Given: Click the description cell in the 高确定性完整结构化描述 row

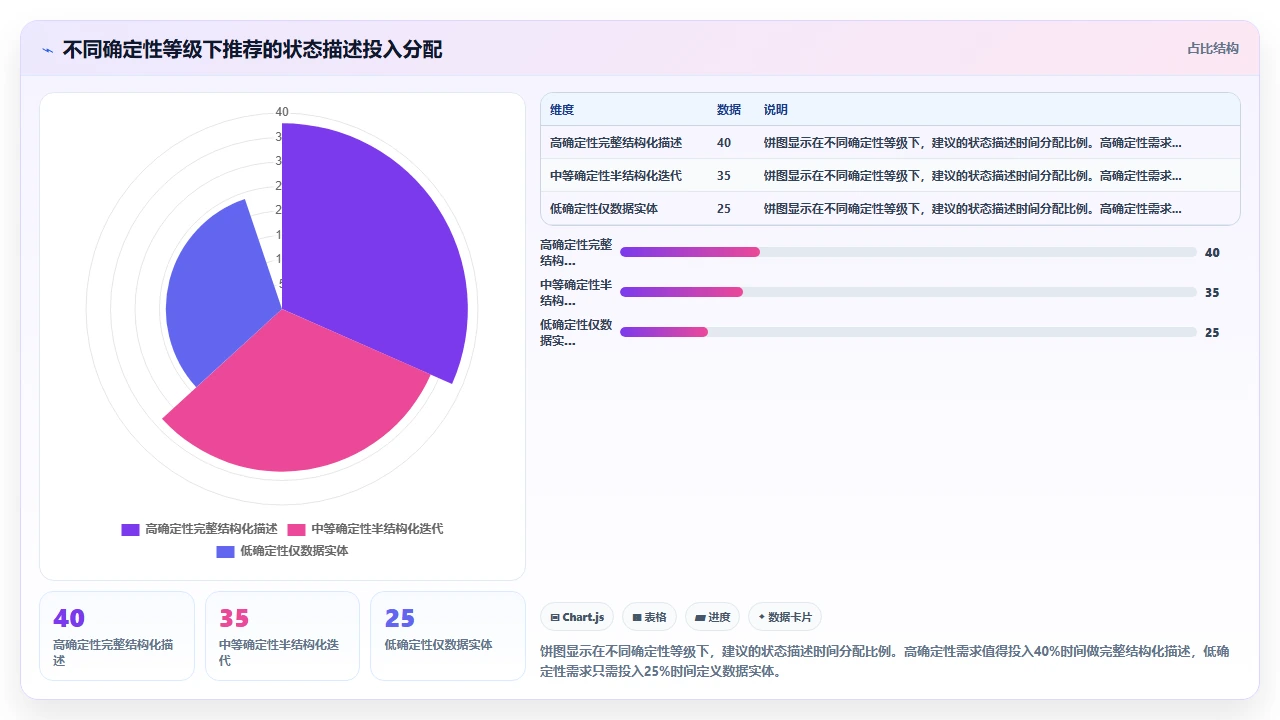Looking at the screenshot, I should click(973, 143).
